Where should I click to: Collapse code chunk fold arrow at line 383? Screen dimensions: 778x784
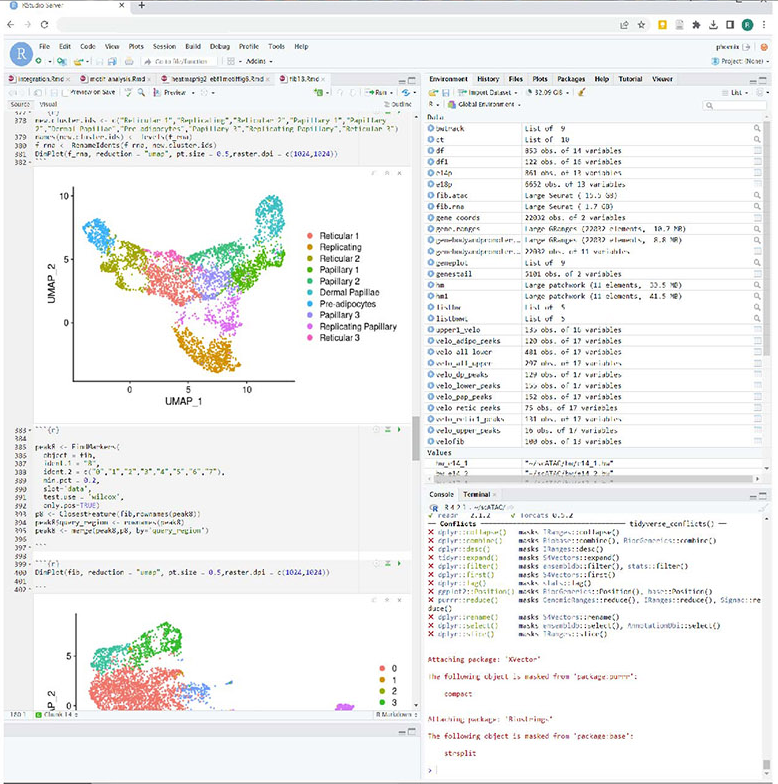click(30, 430)
